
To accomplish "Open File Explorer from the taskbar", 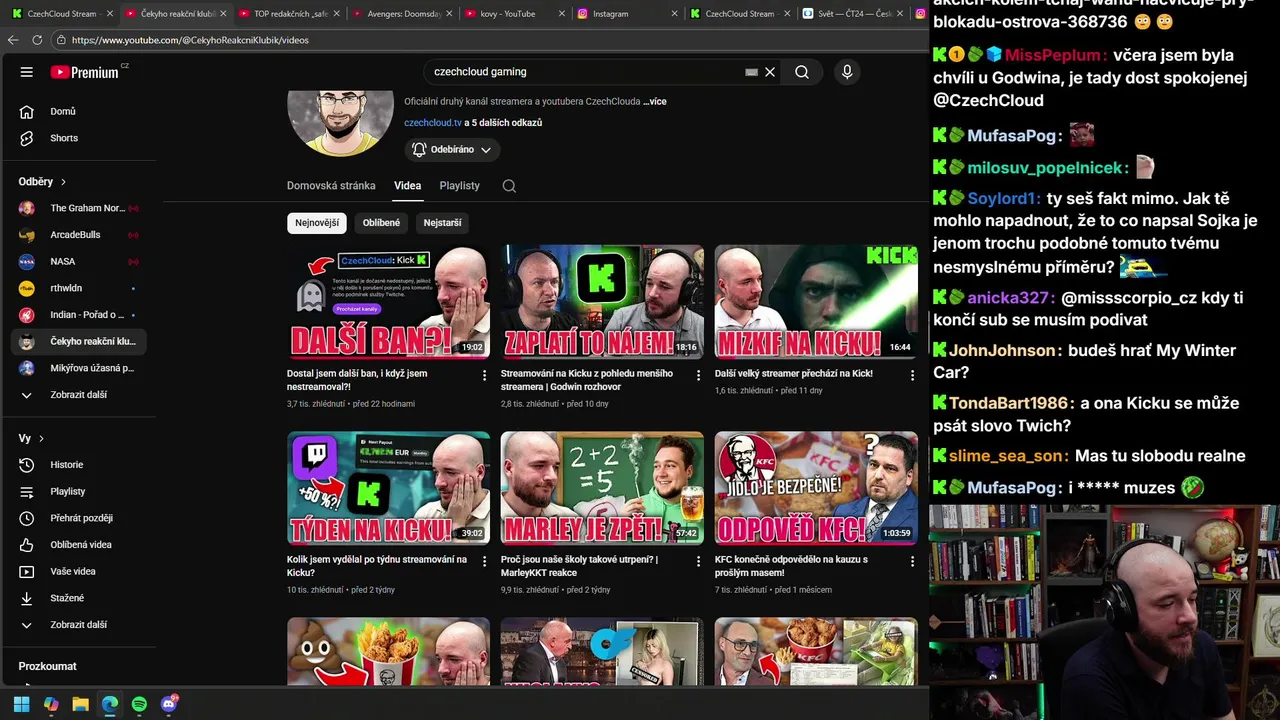I will pos(80,704).
